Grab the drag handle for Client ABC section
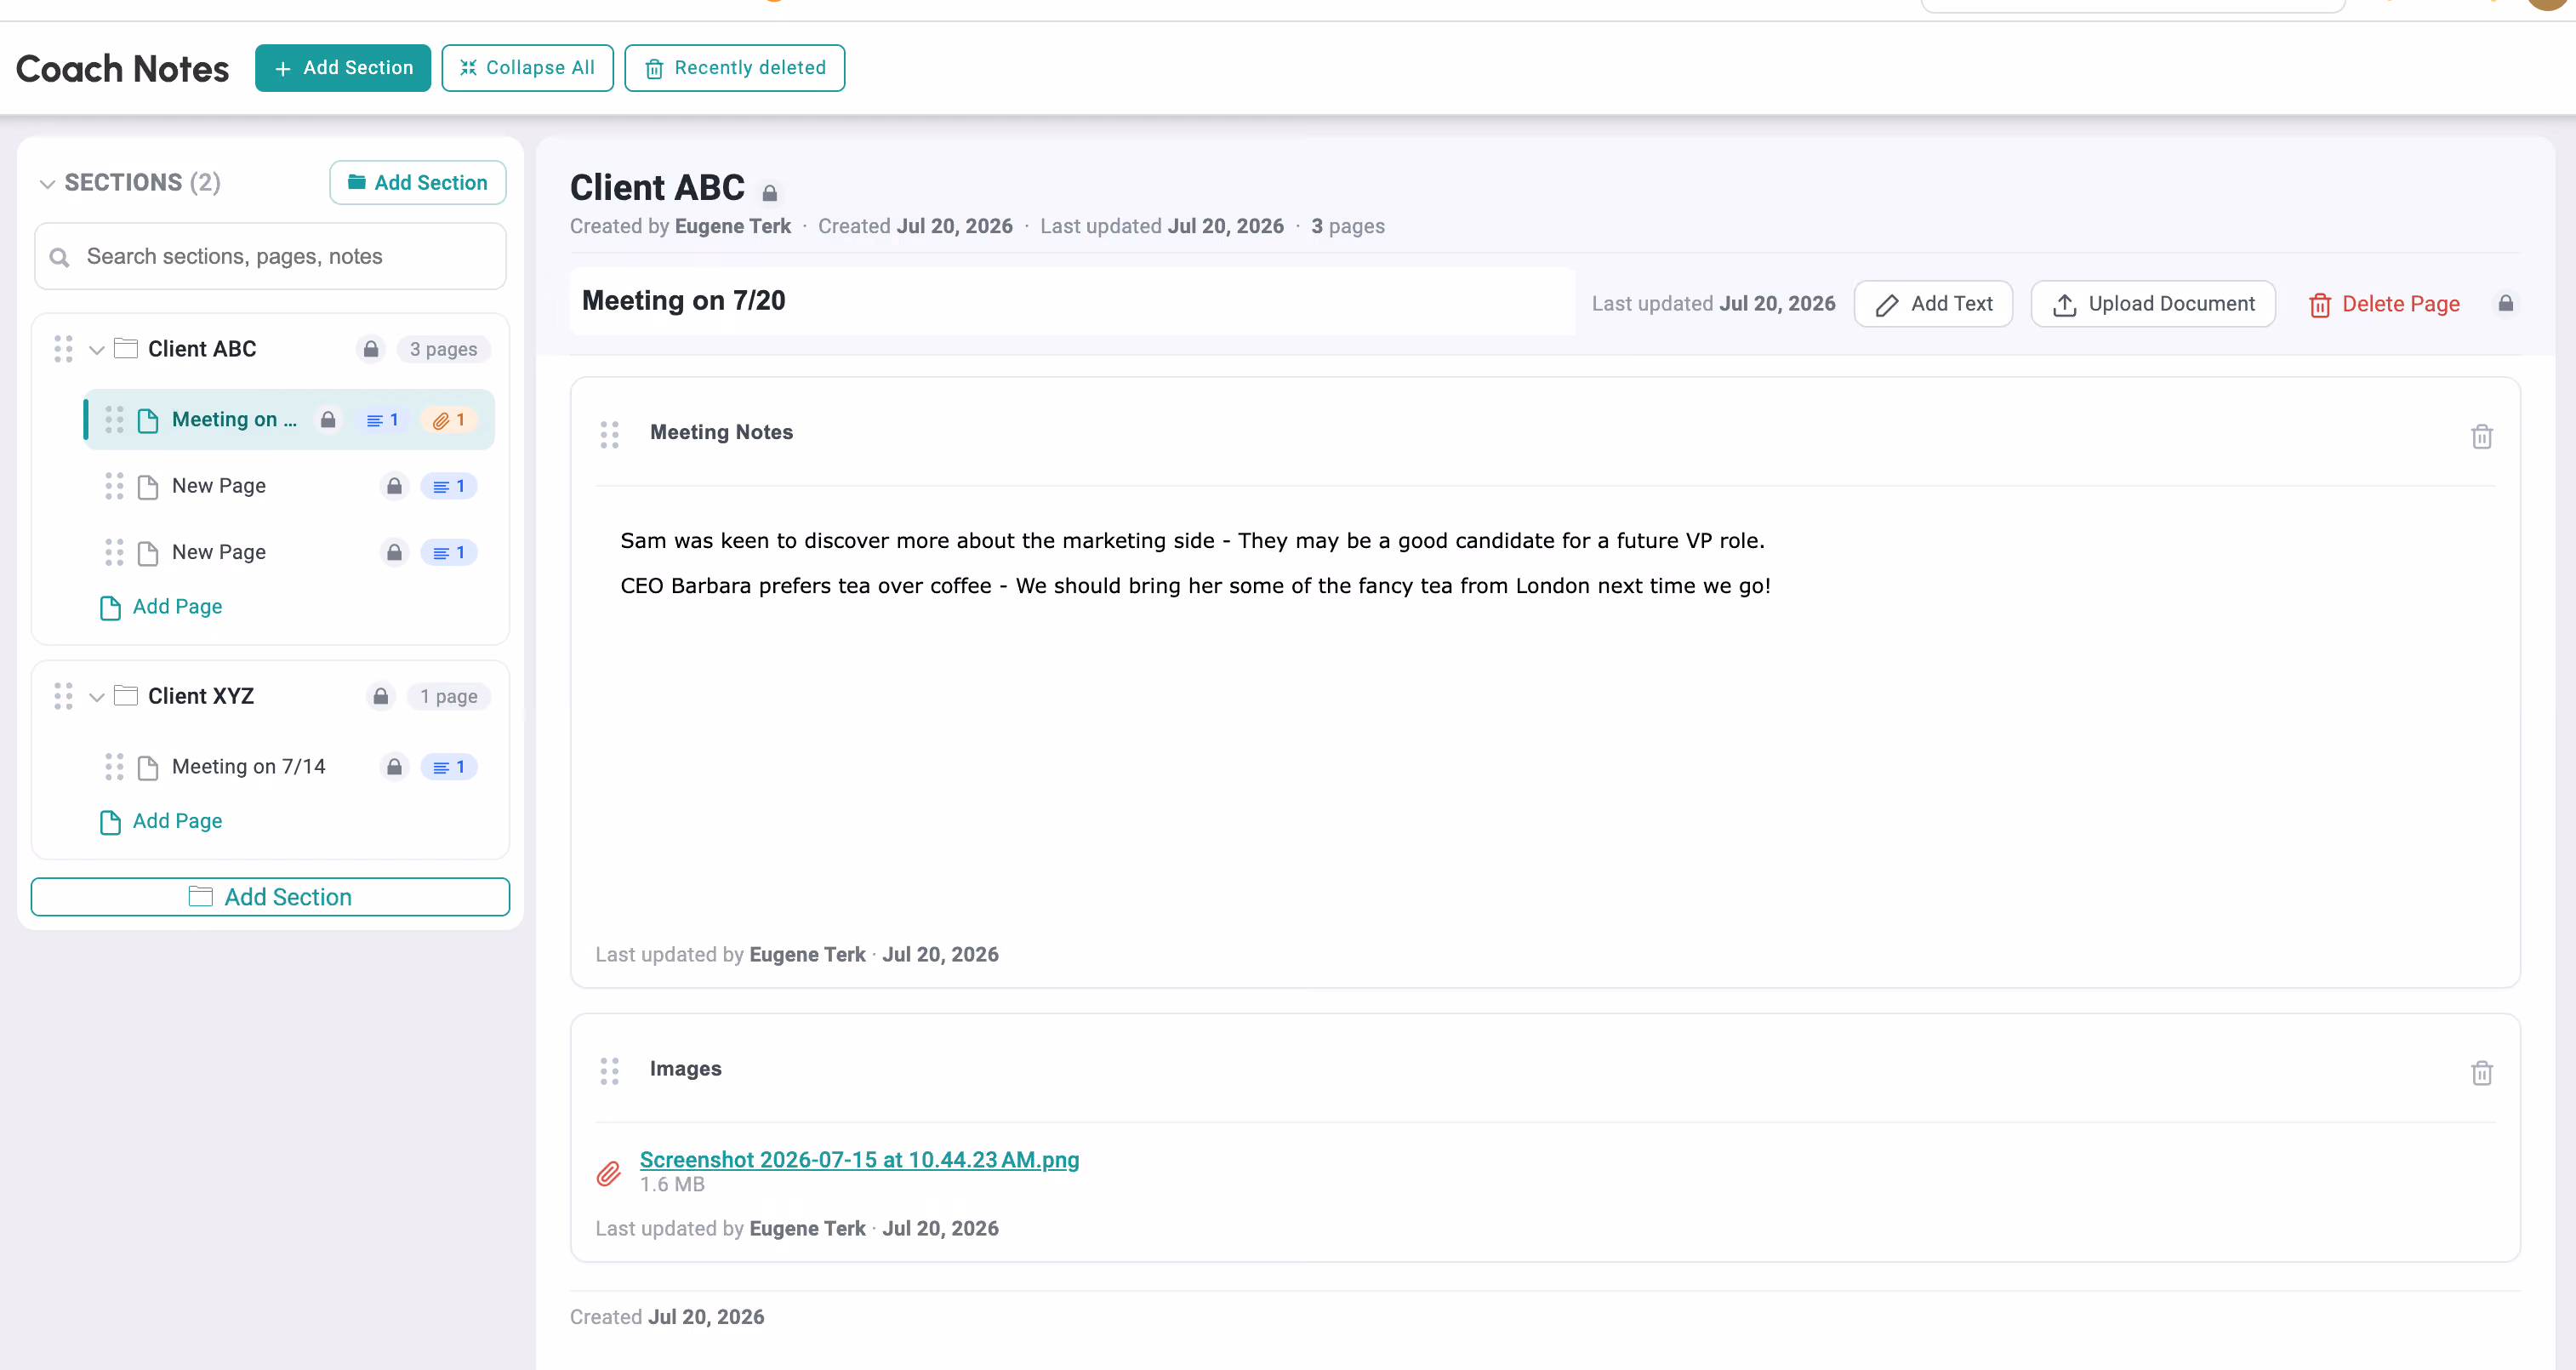This screenshot has height=1370, width=2576. (x=63, y=349)
